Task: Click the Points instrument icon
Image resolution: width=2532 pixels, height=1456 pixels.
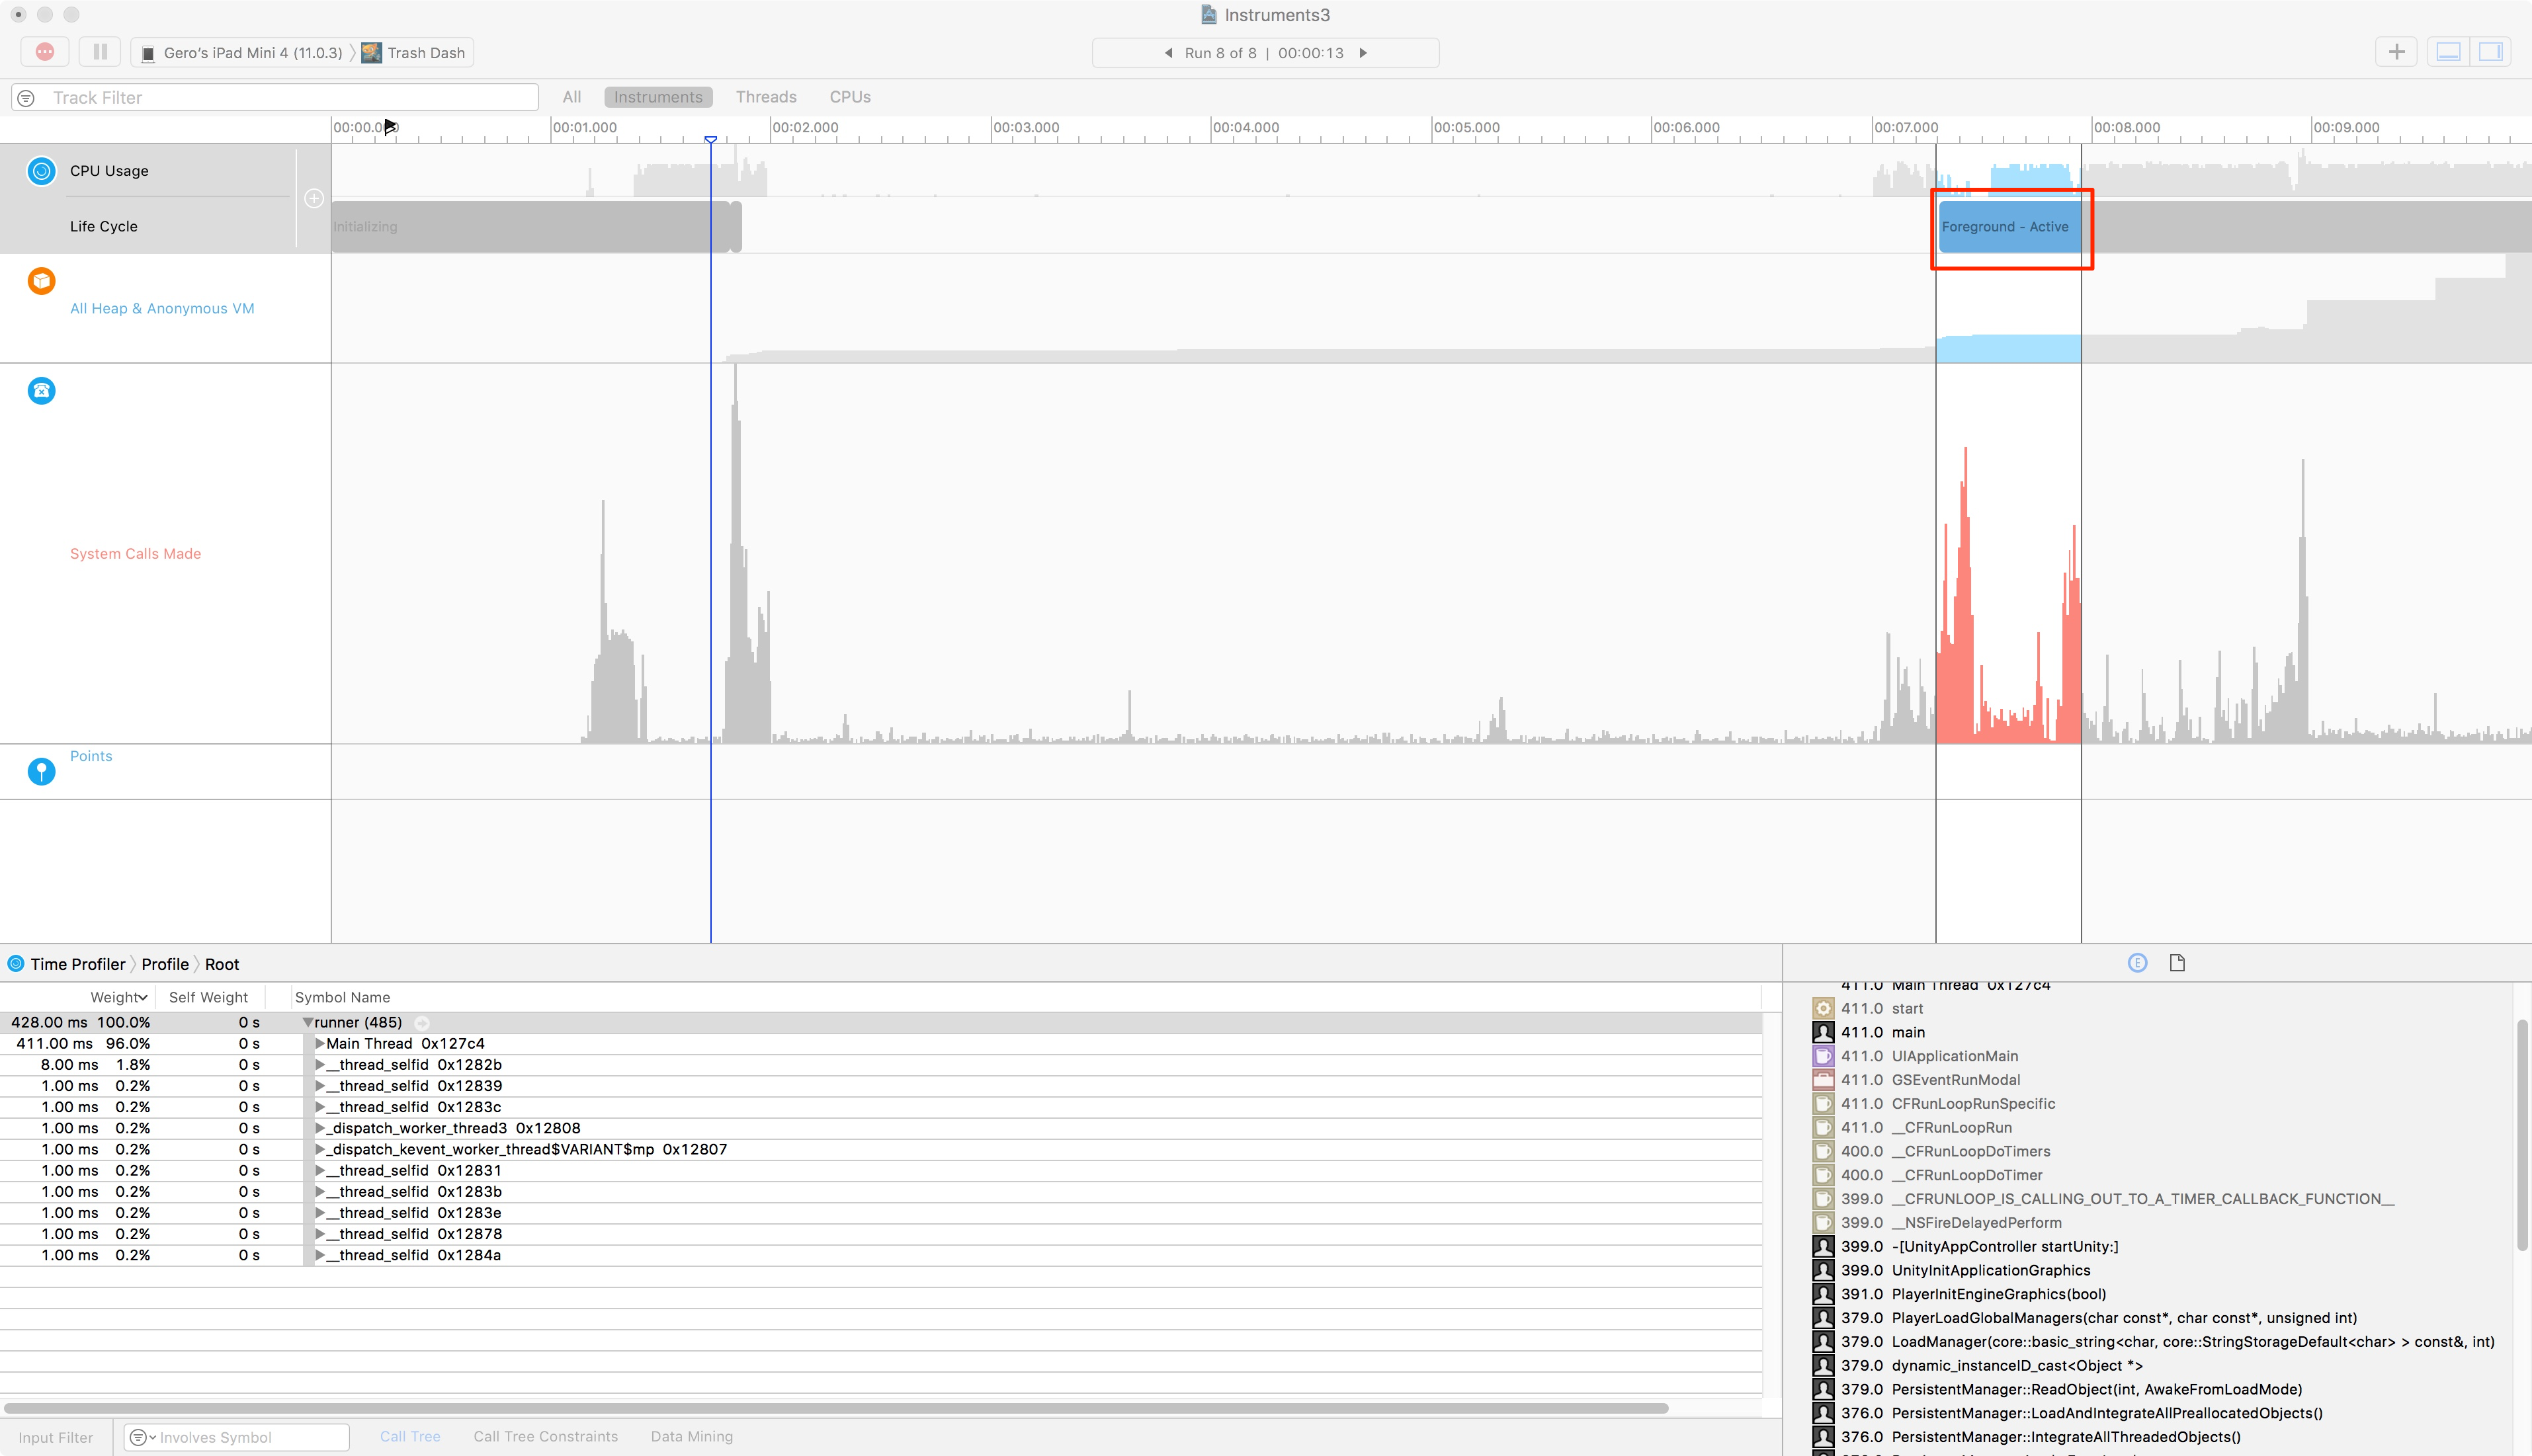Action: point(41,771)
